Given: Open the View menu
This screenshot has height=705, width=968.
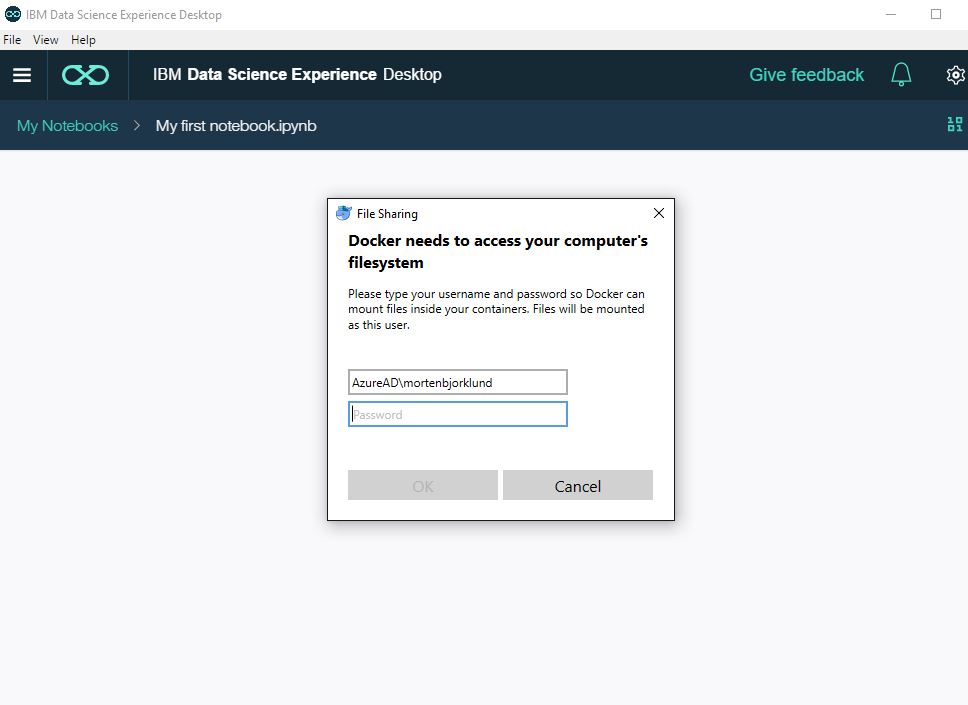Looking at the screenshot, I should (x=45, y=39).
